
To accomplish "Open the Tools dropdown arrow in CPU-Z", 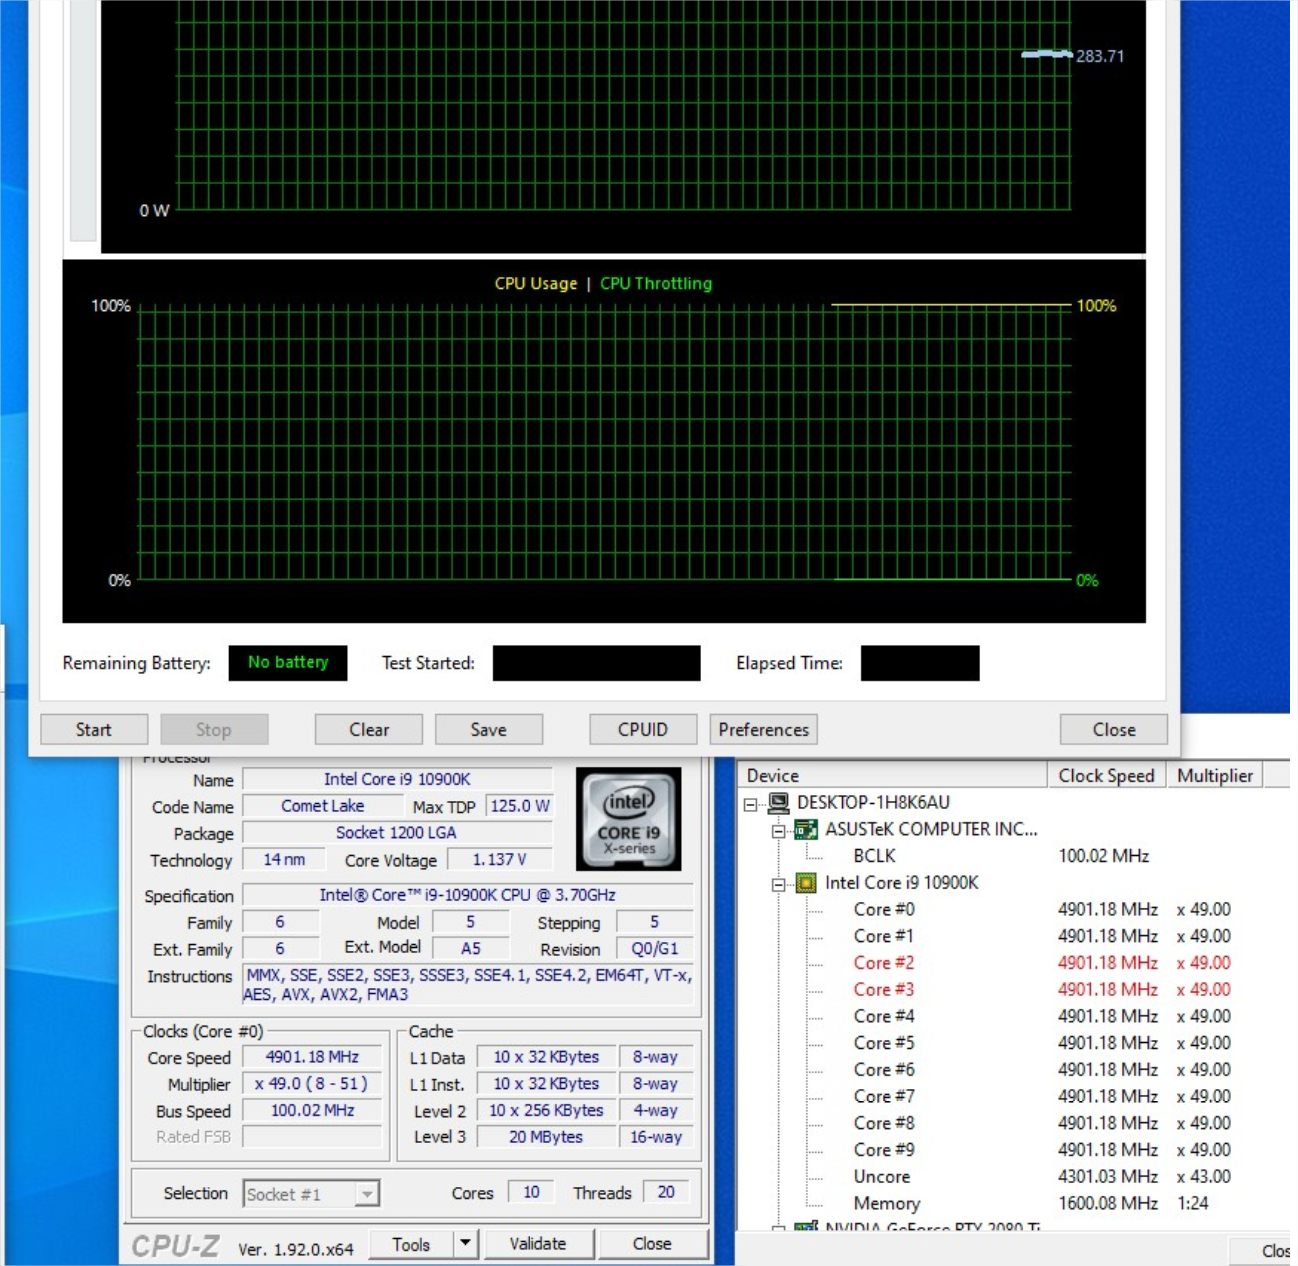I will 465,1244.
